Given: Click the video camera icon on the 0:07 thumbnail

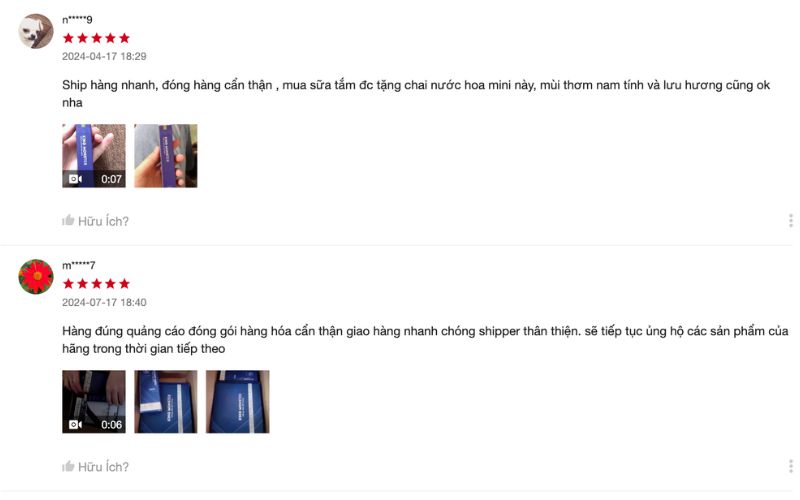Looking at the screenshot, I should click(x=76, y=179).
